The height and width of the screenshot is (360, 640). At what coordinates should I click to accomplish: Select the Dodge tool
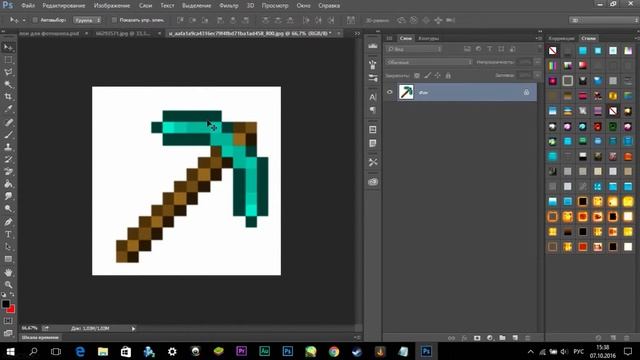click(x=8, y=209)
